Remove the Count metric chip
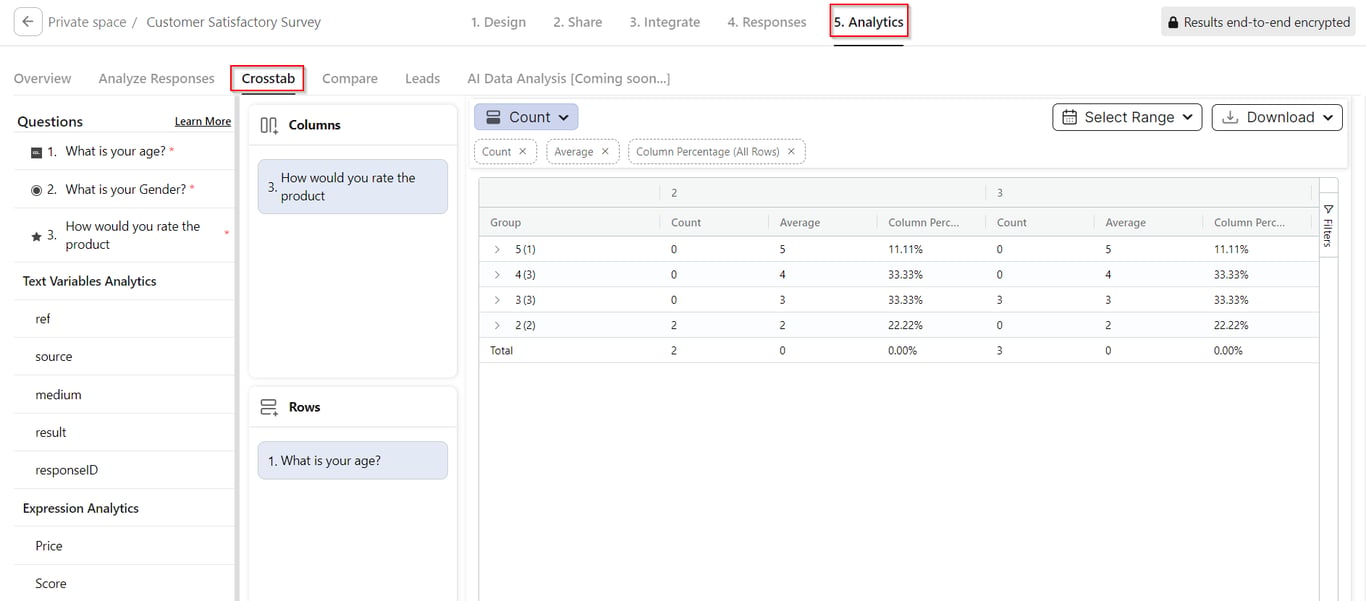 523,152
